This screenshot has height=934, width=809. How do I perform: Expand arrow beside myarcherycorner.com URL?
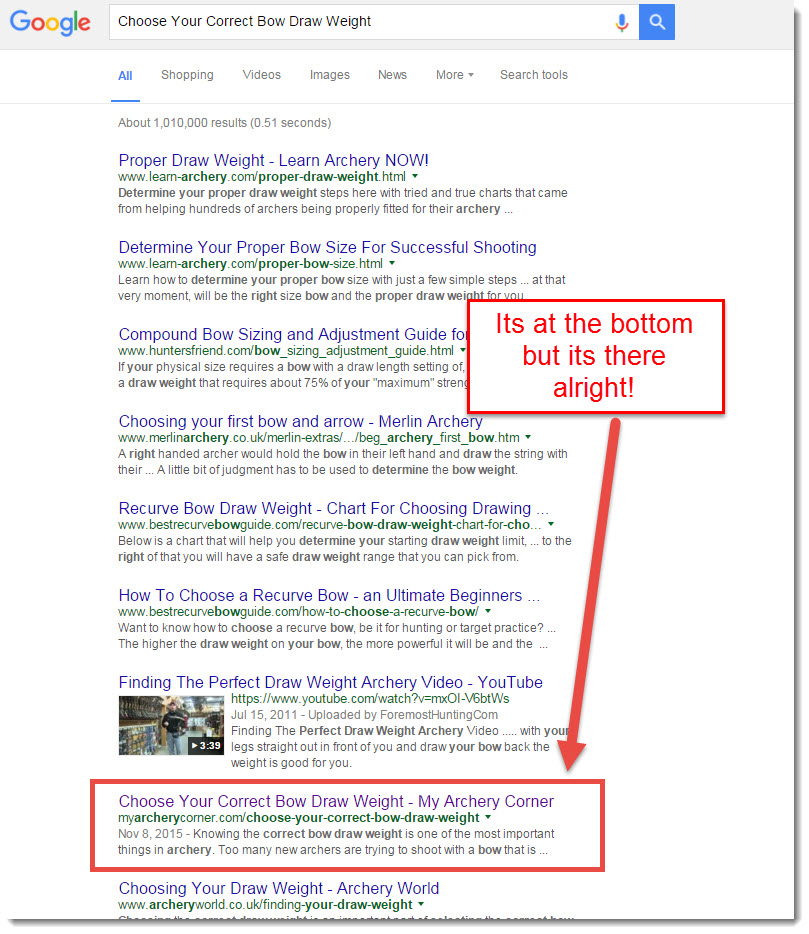(488, 817)
